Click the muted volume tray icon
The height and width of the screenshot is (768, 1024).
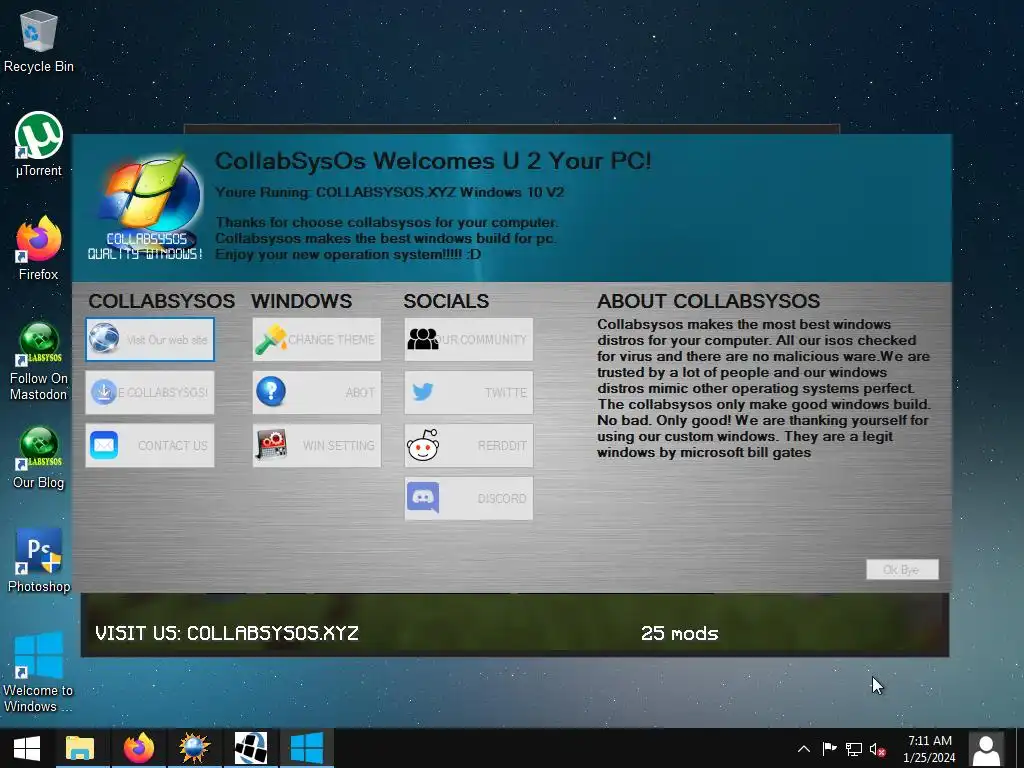(878, 749)
